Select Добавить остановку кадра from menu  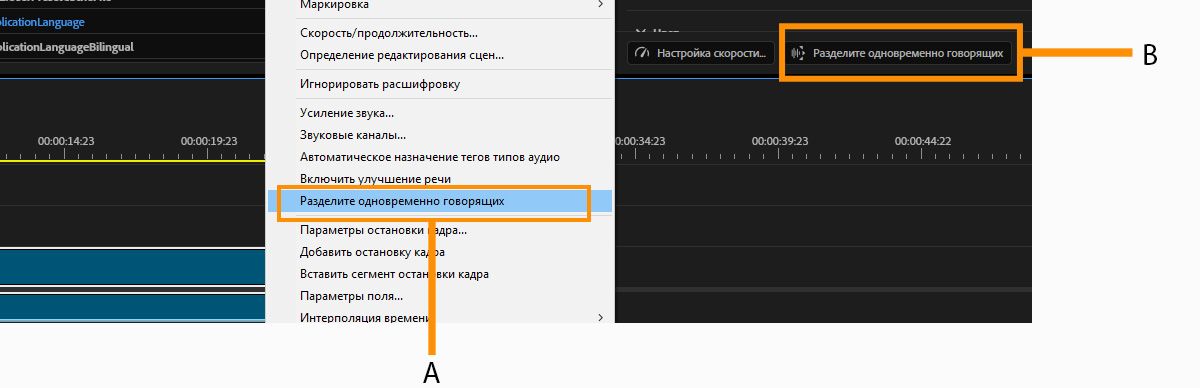point(440,252)
